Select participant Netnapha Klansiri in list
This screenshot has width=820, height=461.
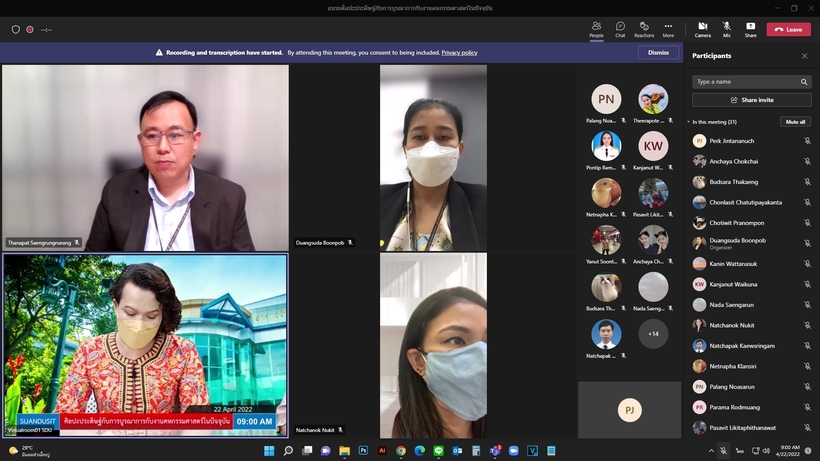(751, 366)
